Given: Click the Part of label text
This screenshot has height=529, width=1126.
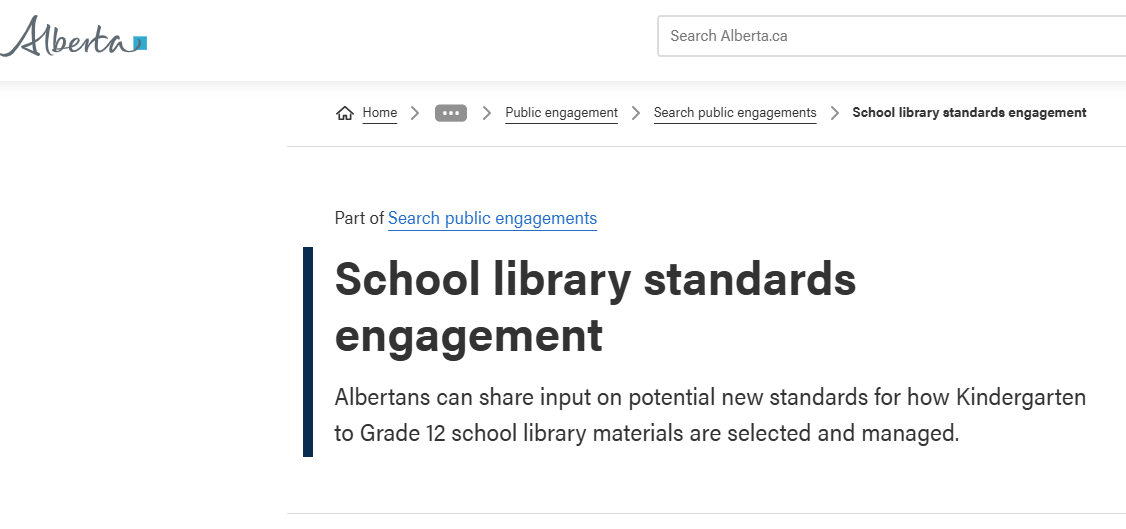Looking at the screenshot, I should pyautogui.click(x=359, y=218).
